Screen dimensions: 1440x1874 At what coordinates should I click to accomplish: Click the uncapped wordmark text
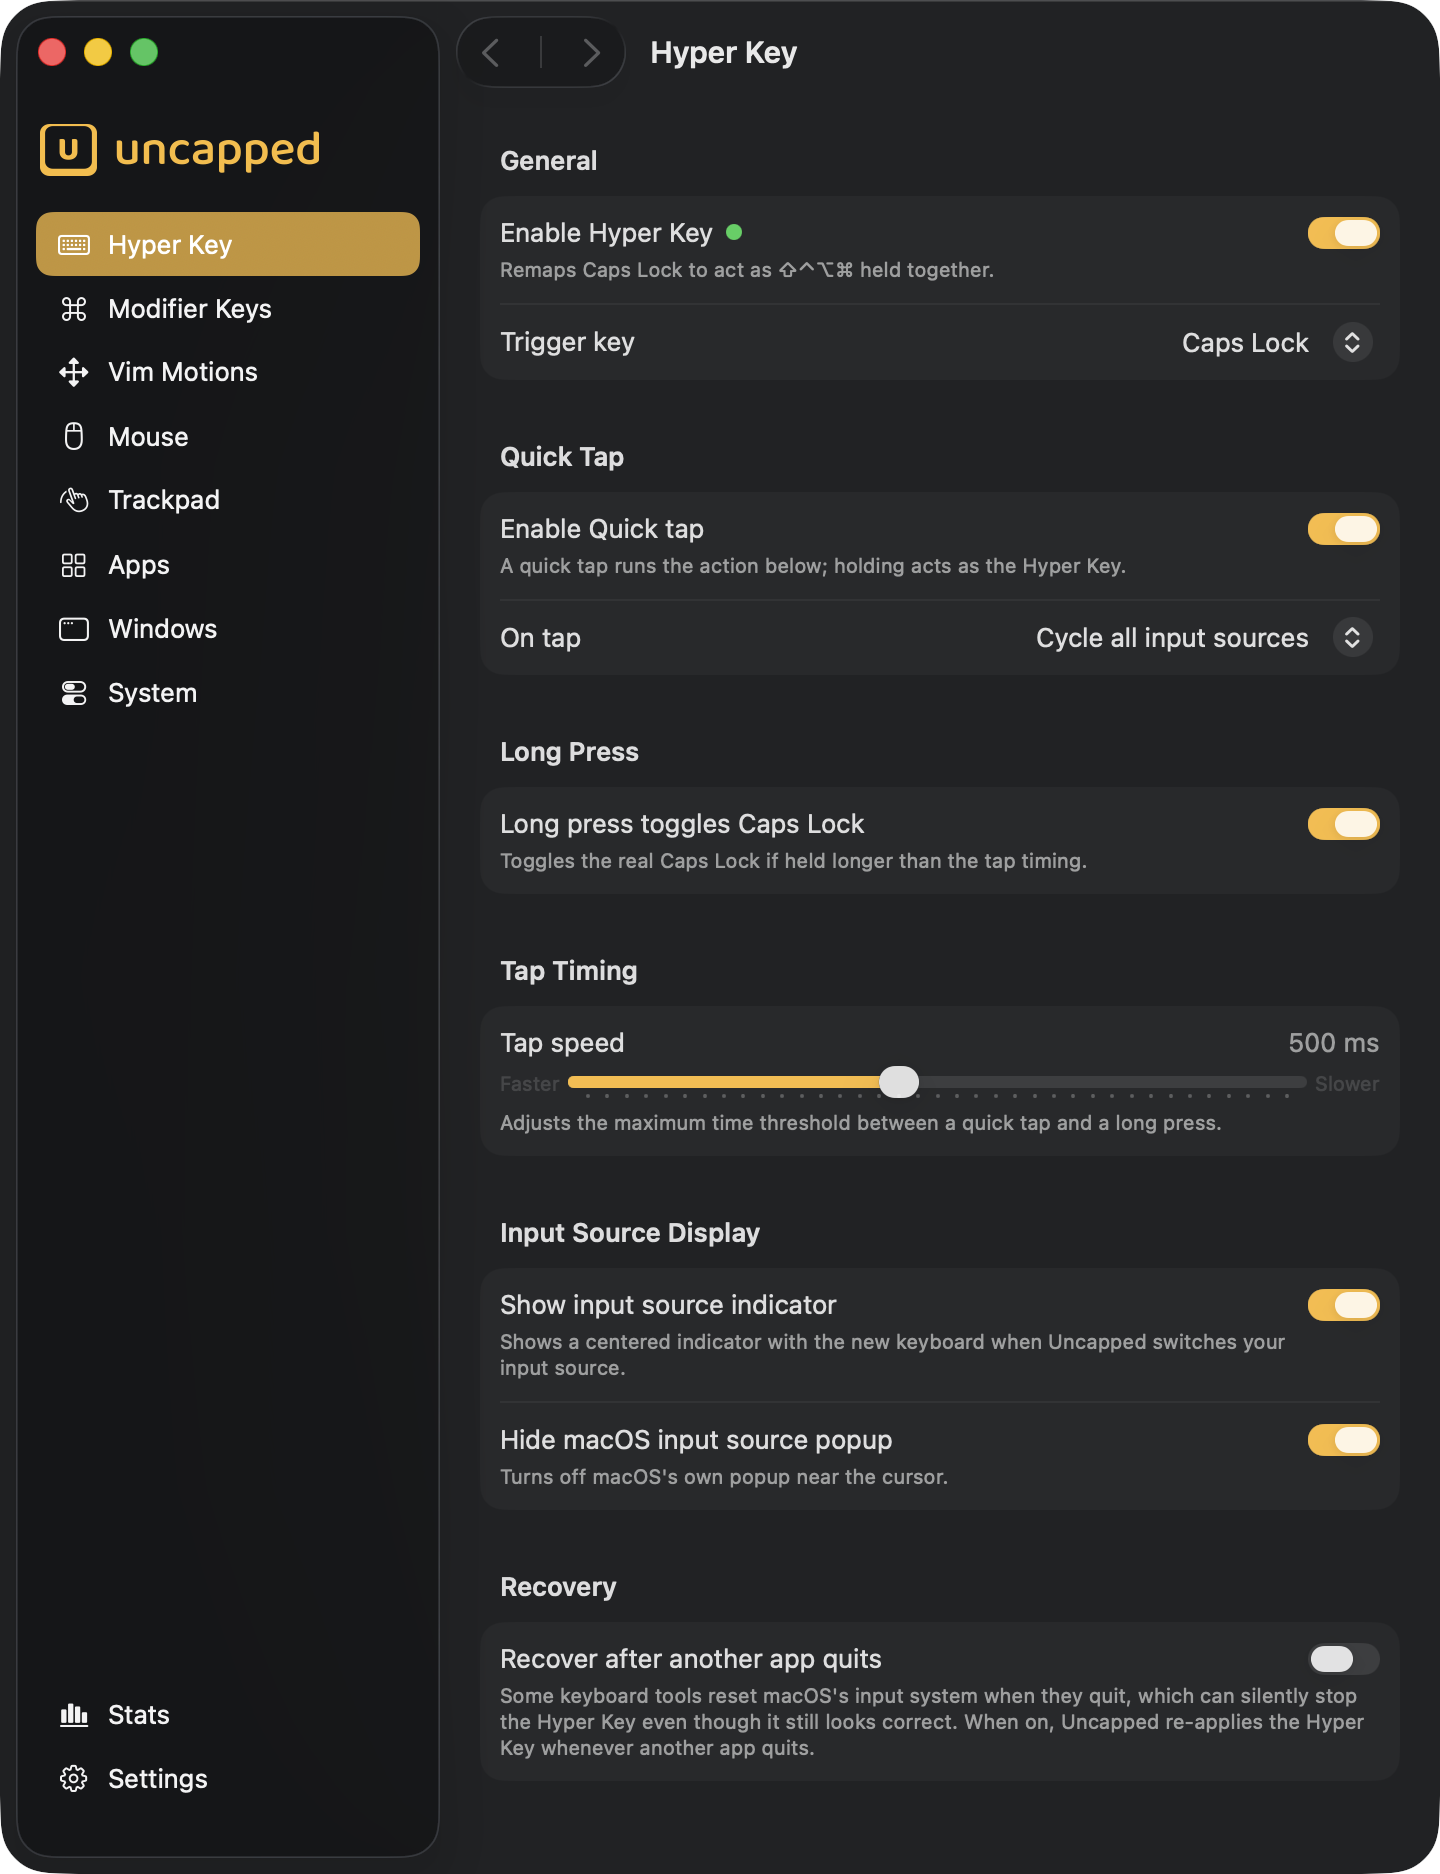218,151
